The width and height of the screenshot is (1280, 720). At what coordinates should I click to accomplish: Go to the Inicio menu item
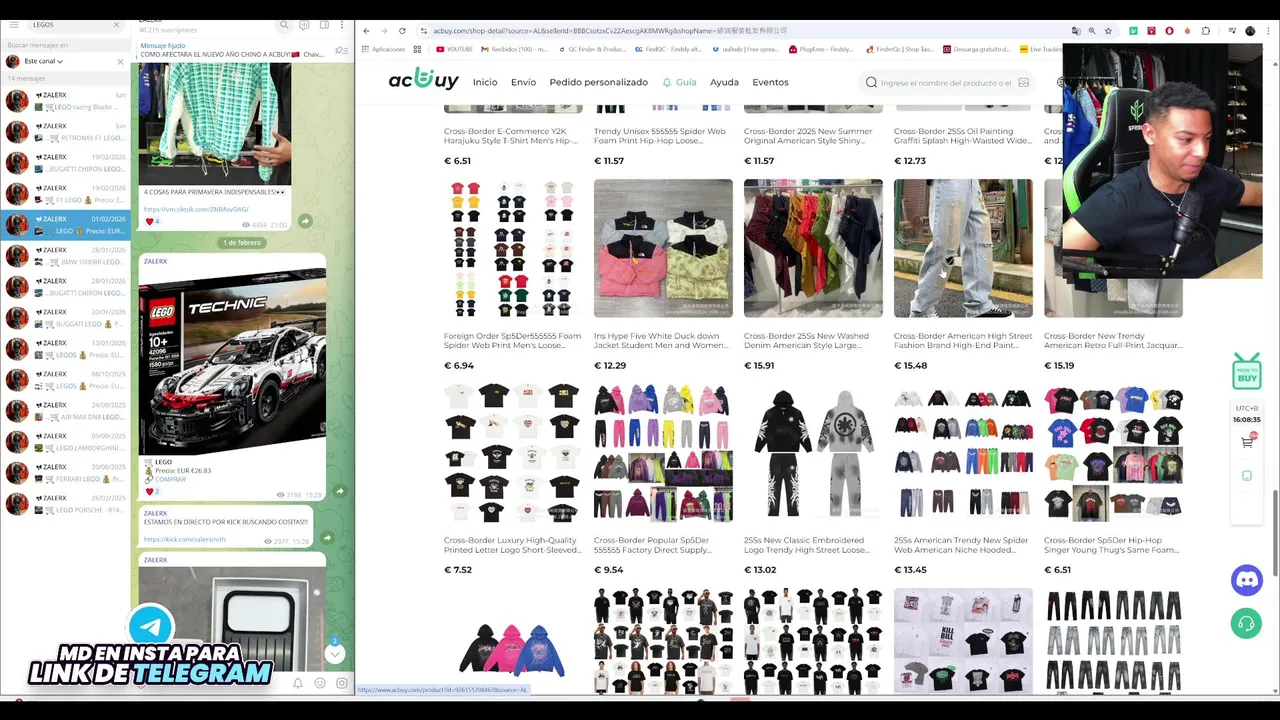[485, 82]
